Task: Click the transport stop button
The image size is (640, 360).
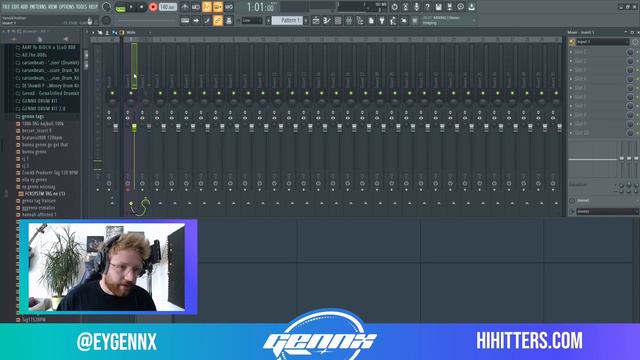Action: click(141, 7)
